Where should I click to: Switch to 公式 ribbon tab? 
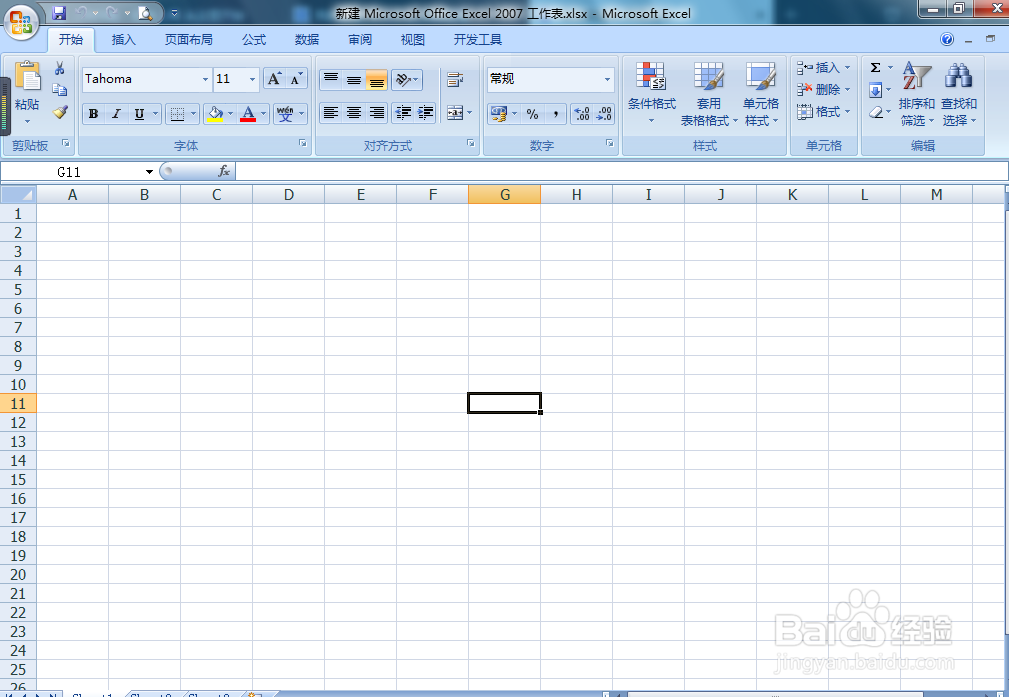pos(254,40)
